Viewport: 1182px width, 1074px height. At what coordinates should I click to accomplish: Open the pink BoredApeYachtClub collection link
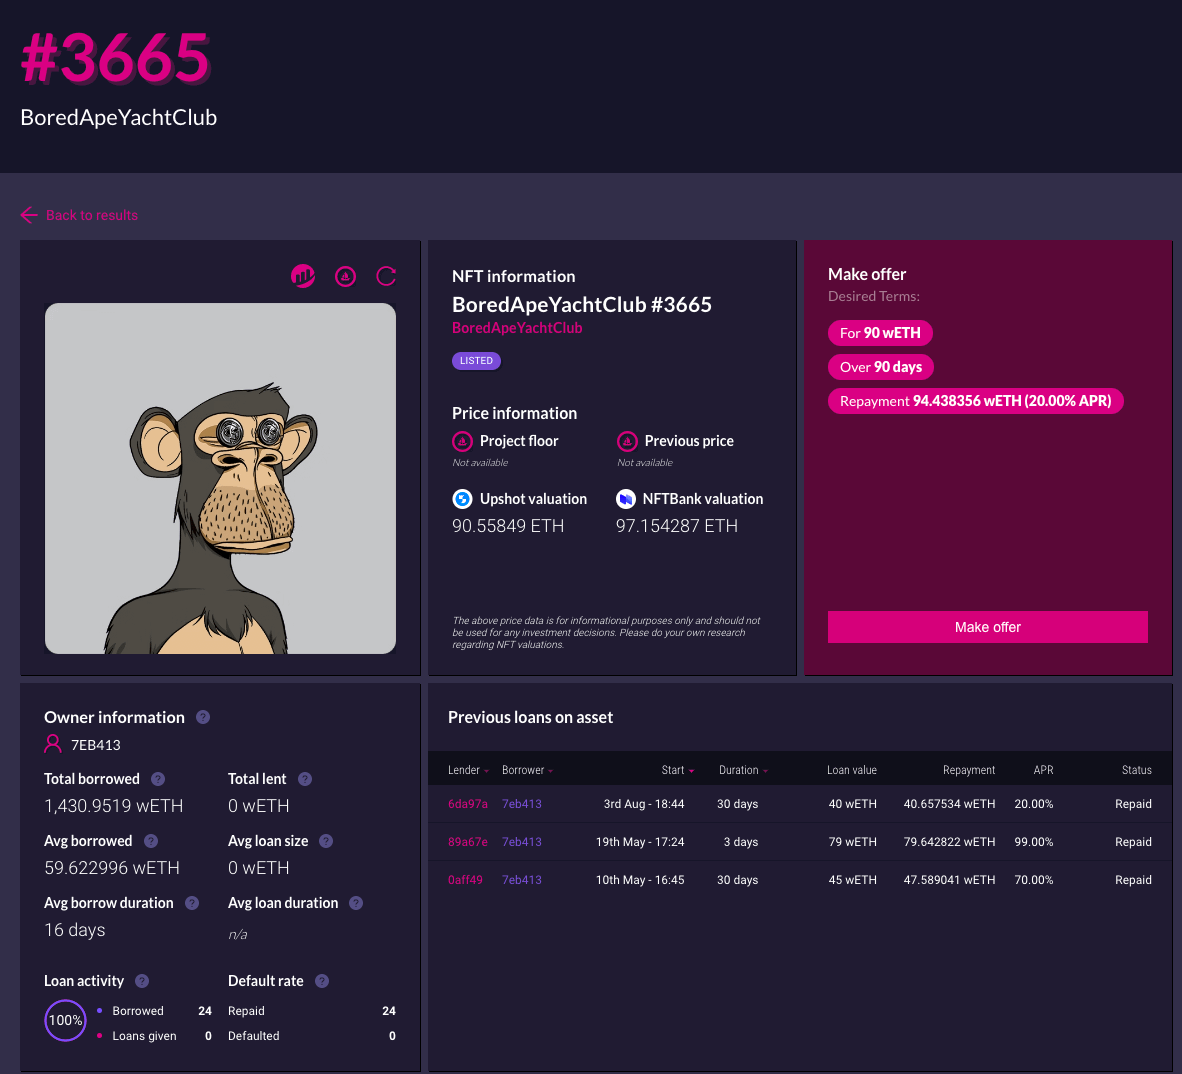pos(517,328)
